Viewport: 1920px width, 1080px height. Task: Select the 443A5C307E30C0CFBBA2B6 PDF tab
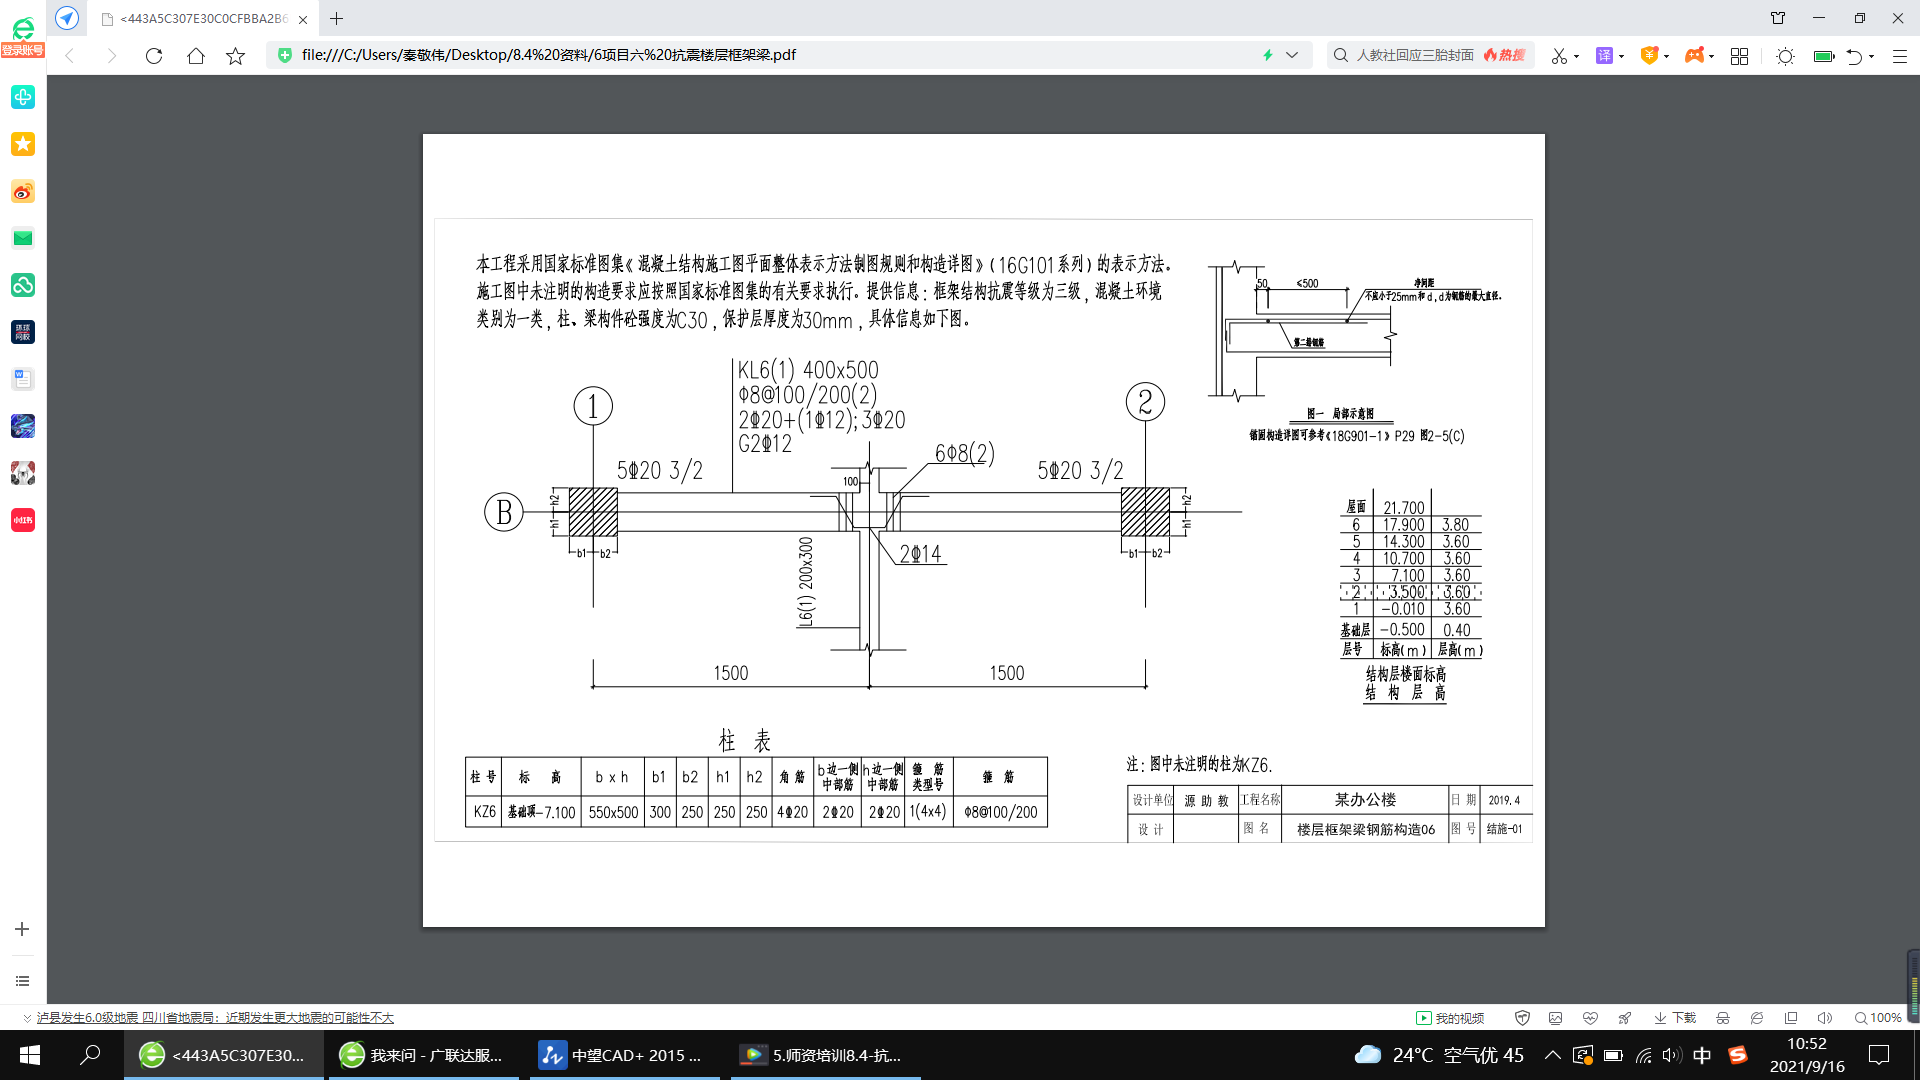tap(203, 19)
